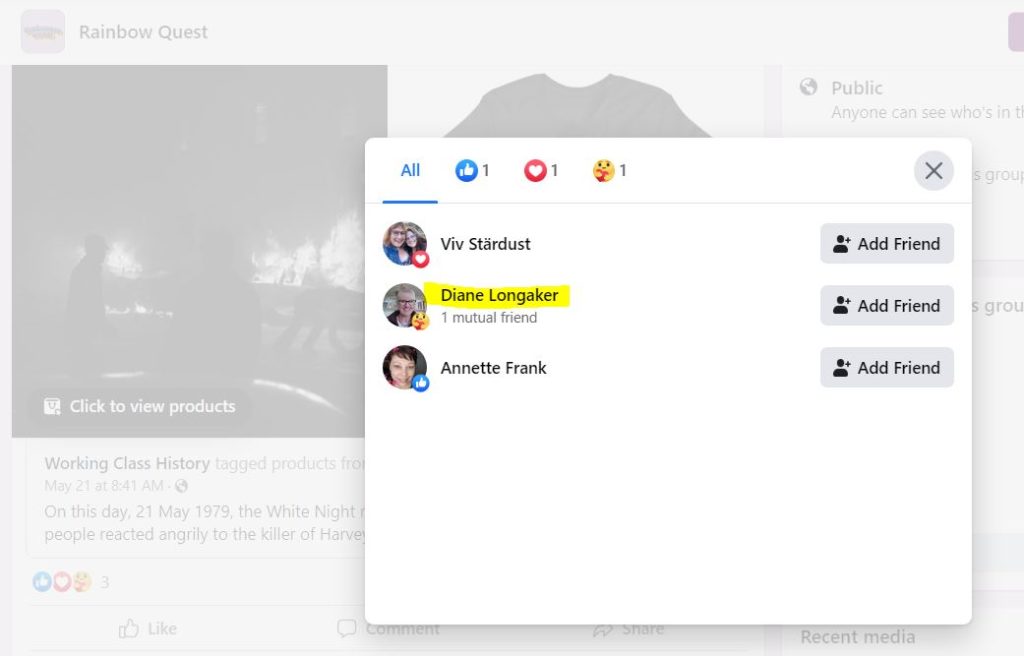
Task: Click the Public label in the sidebar
Action: 857,88
